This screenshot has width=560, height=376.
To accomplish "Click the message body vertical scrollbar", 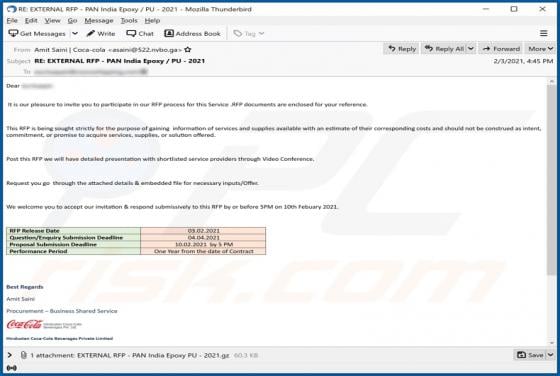I will (x=551, y=180).
